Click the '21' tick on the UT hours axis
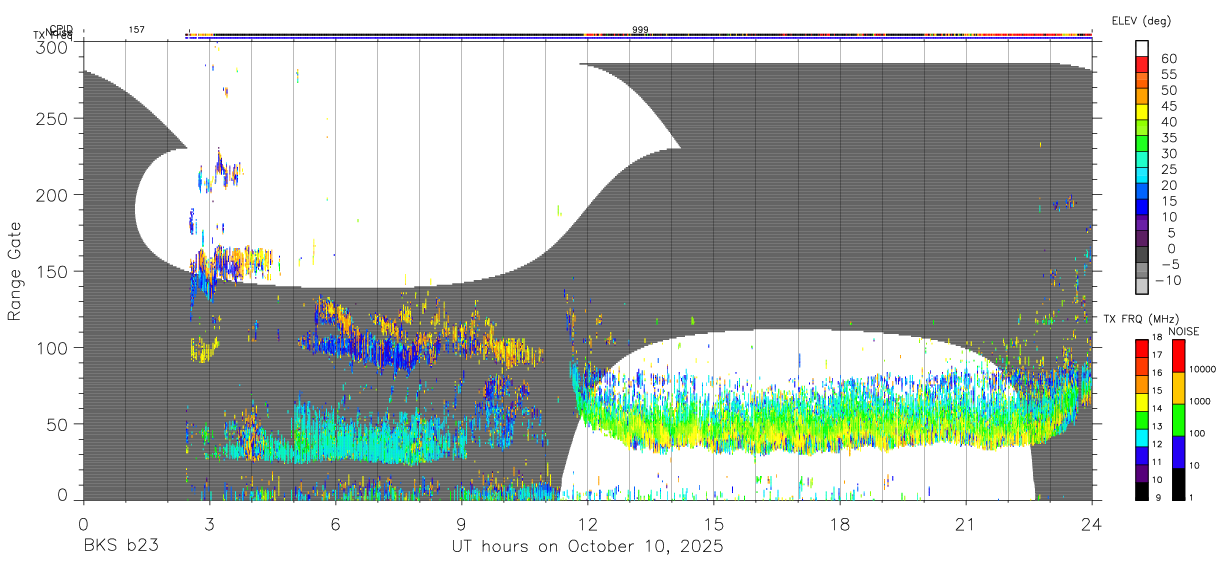The height and width of the screenshot is (567, 1228). (966, 523)
